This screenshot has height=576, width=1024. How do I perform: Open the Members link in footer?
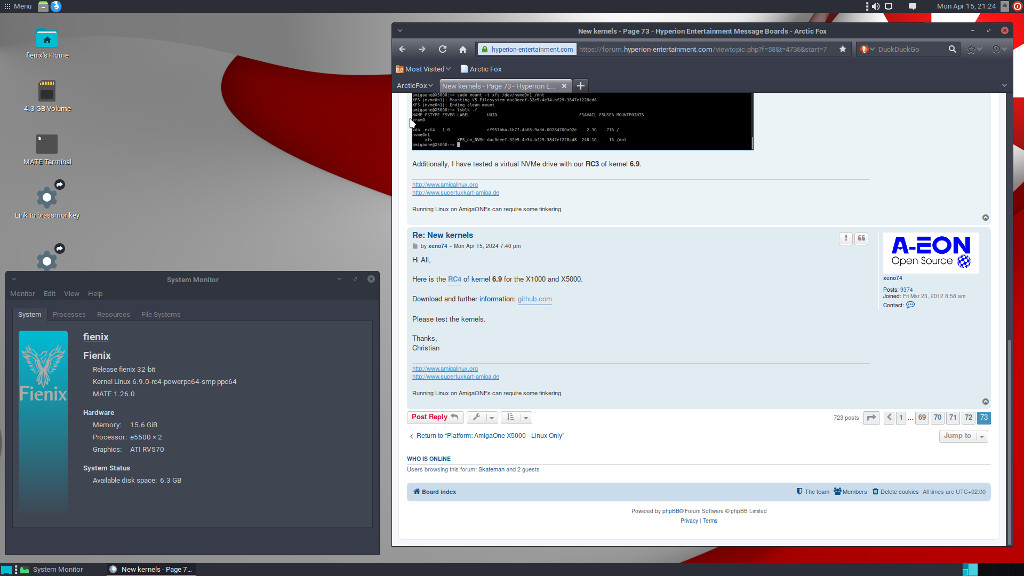coord(850,492)
